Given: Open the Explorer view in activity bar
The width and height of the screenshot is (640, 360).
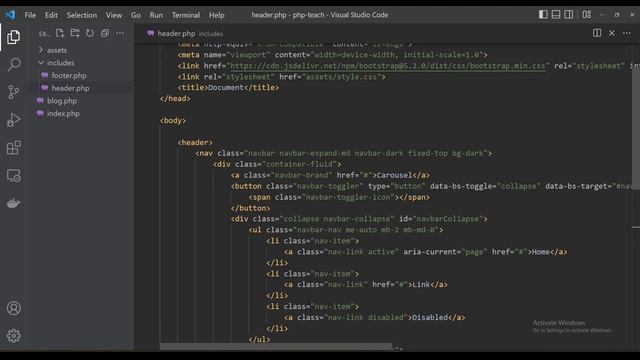Looking at the screenshot, I should (x=13, y=37).
